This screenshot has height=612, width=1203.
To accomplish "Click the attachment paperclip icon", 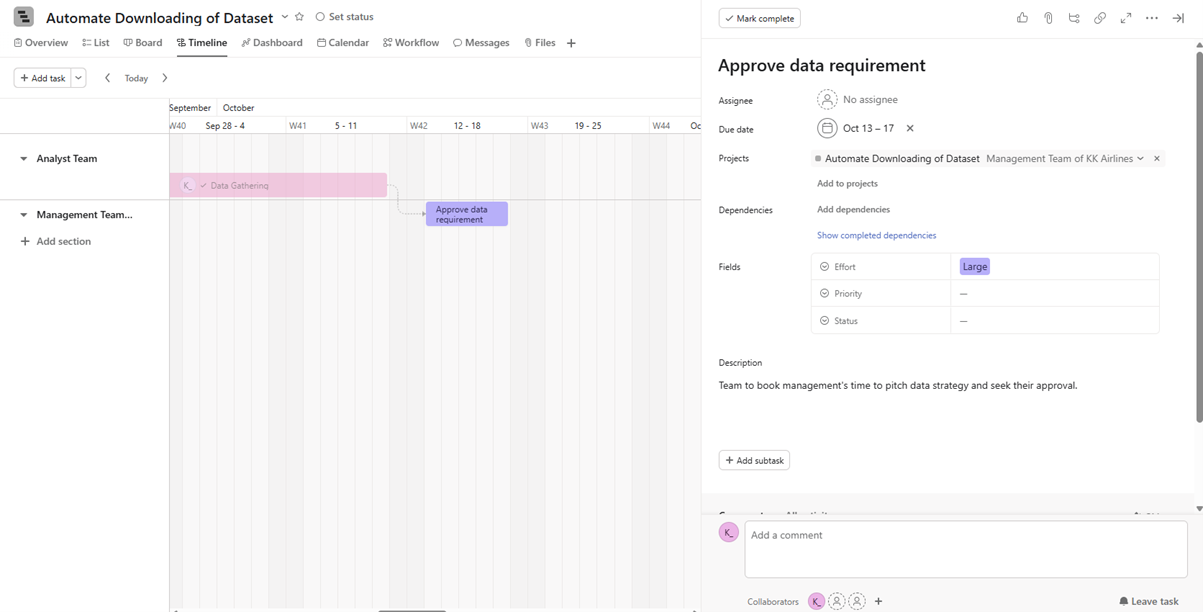I will [x=1048, y=18].
